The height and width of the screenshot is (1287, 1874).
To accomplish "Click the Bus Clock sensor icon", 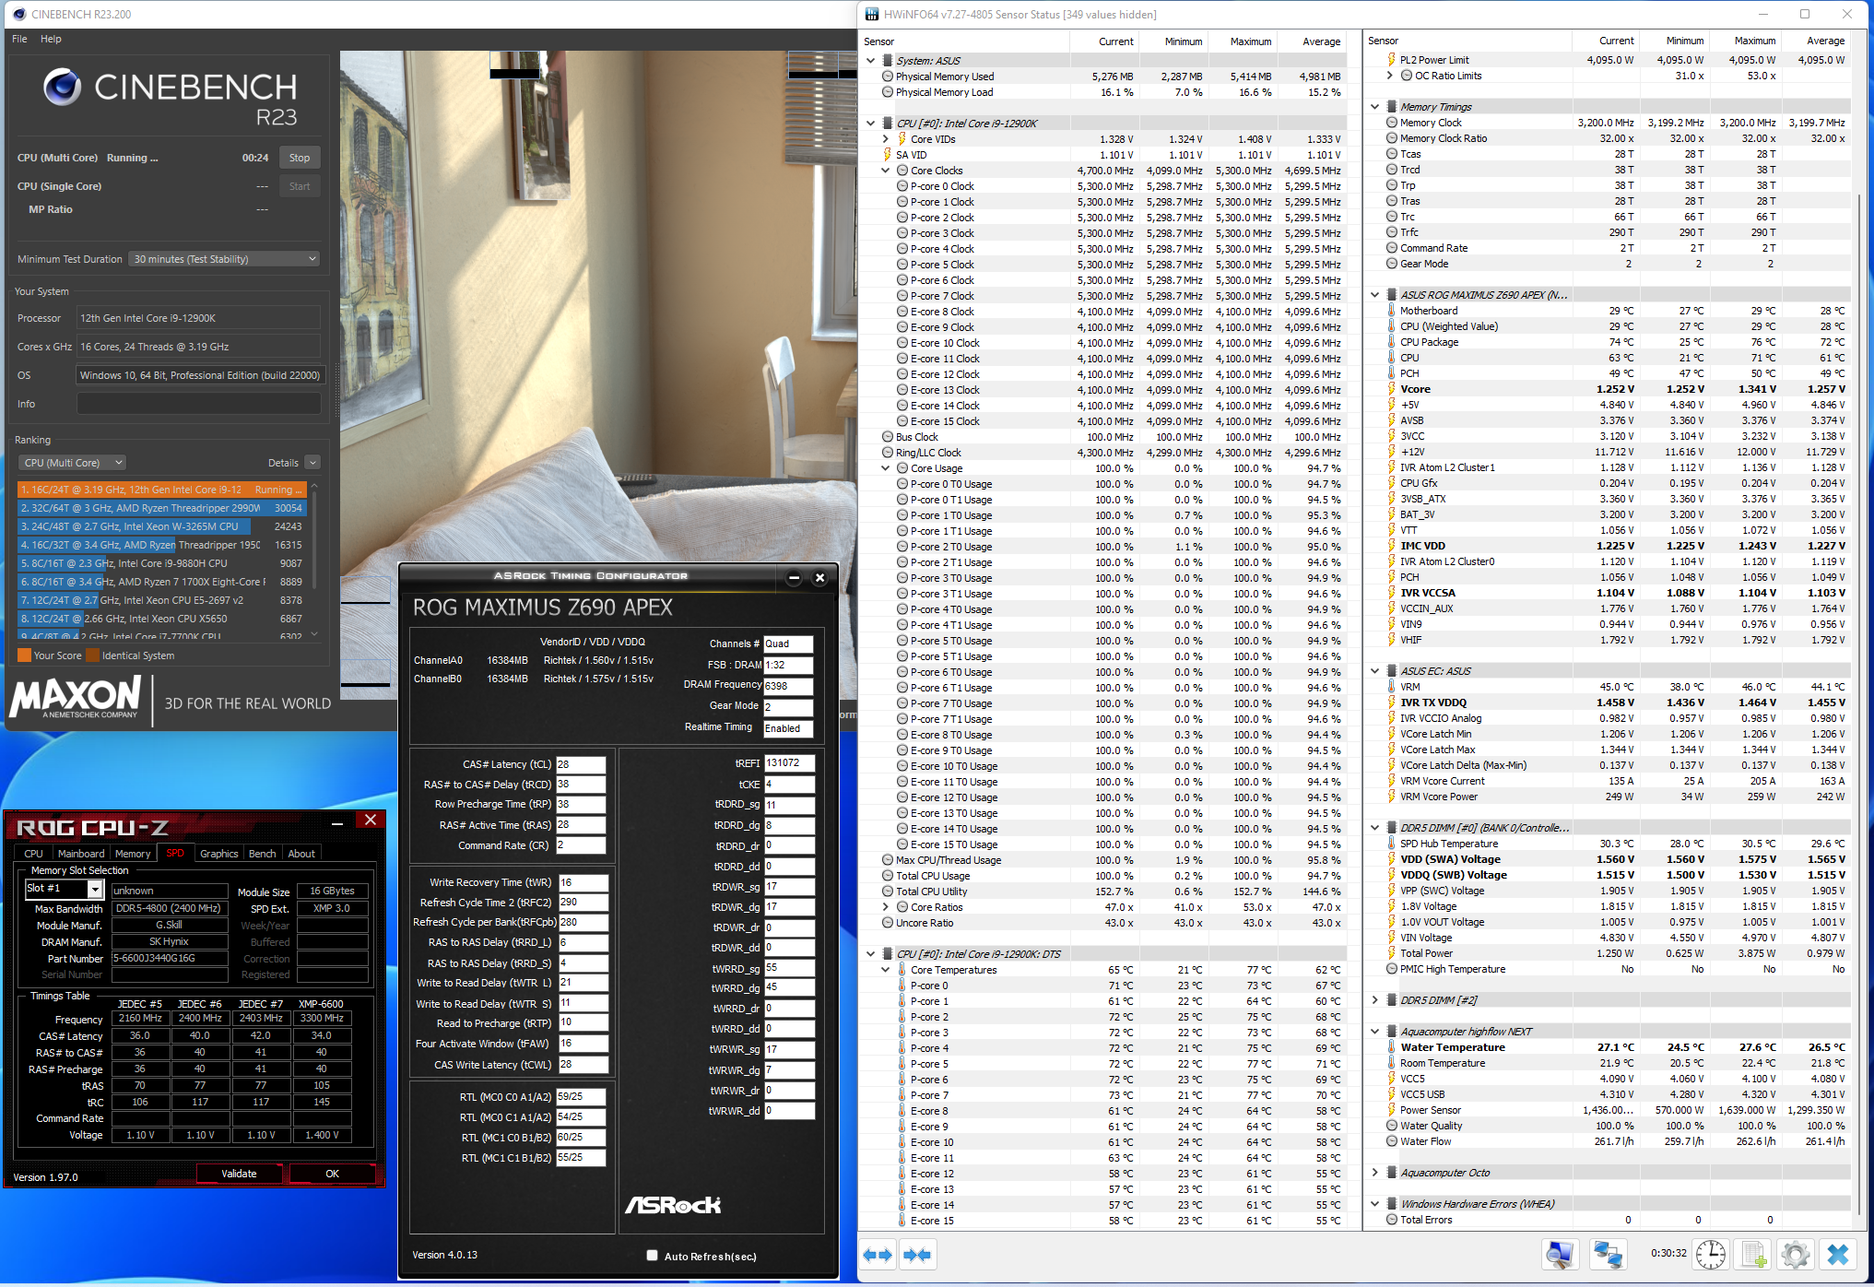I will pyautogui.click(x=887, y=437).
